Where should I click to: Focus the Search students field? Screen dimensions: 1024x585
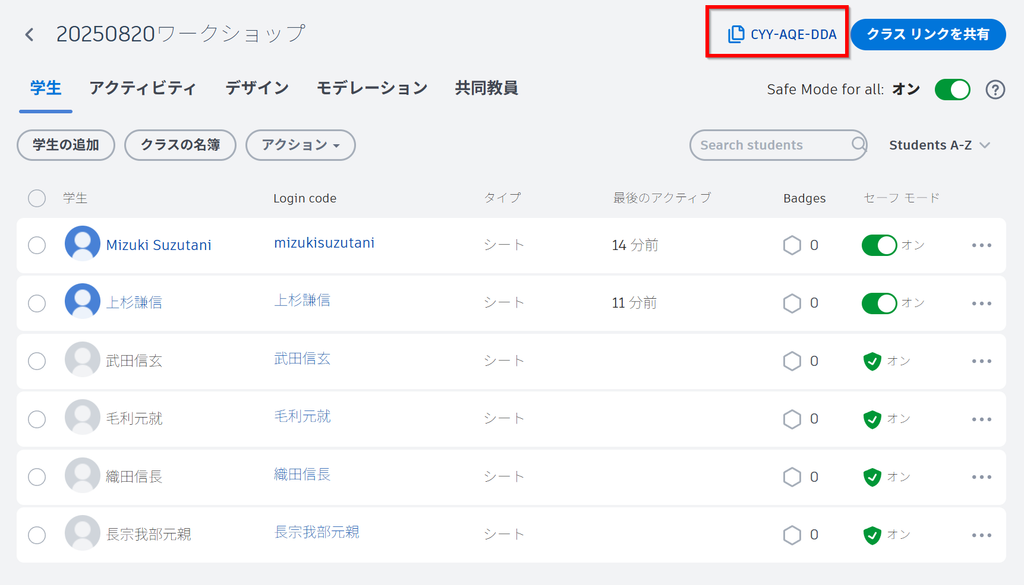point(770,145)
